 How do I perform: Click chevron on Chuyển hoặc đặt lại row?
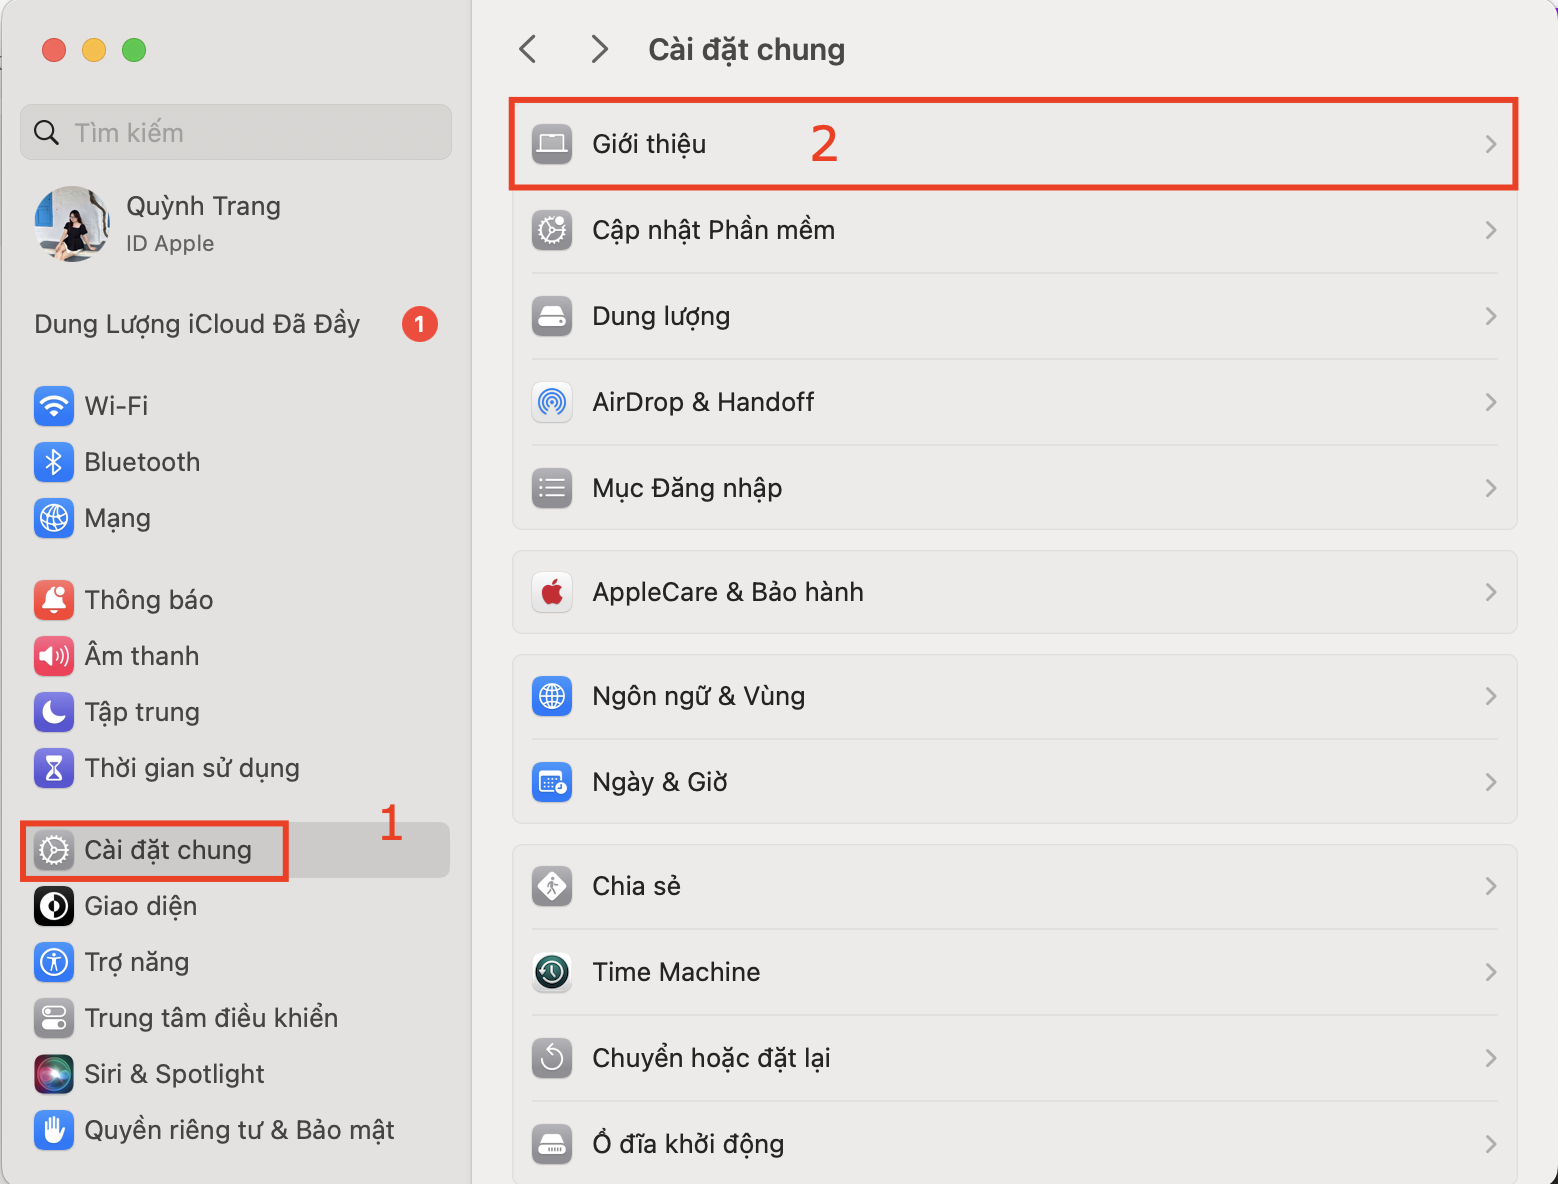tap(1491, 1058)
